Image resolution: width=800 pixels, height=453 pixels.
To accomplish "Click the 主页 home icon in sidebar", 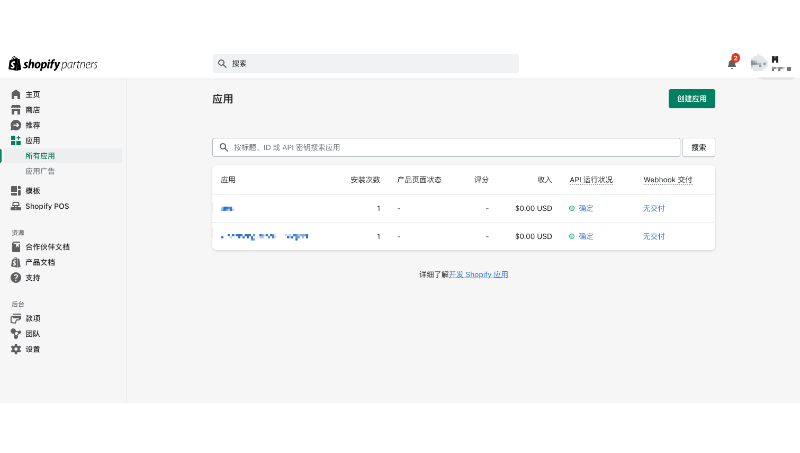I will (x=16, y=94).
